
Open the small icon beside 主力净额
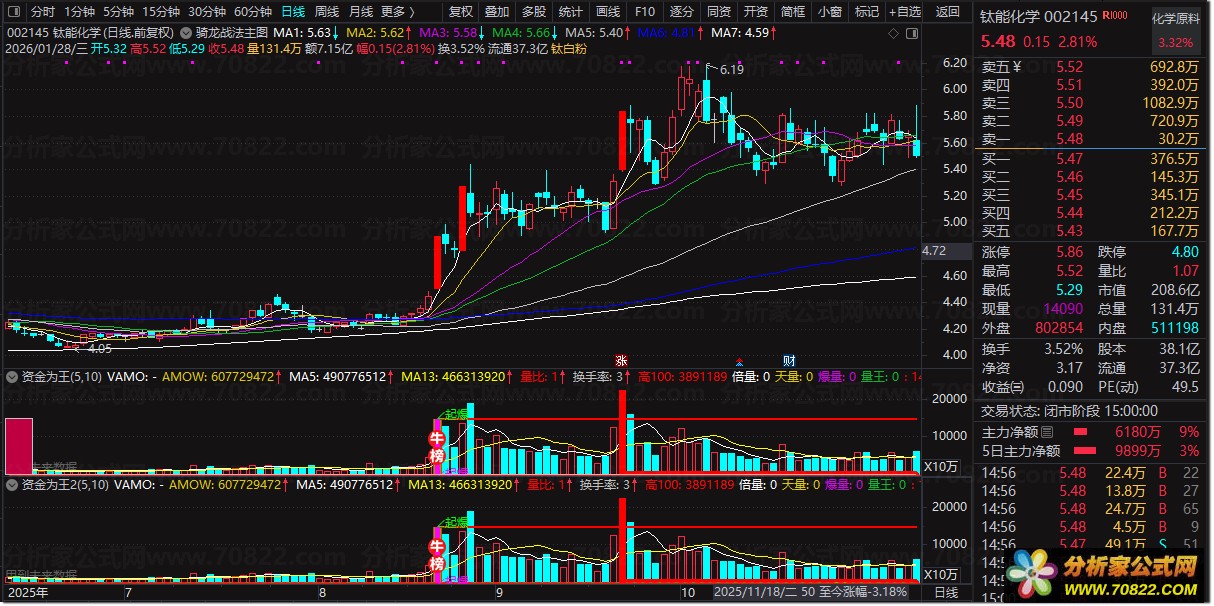click(x=1047, y=432)
